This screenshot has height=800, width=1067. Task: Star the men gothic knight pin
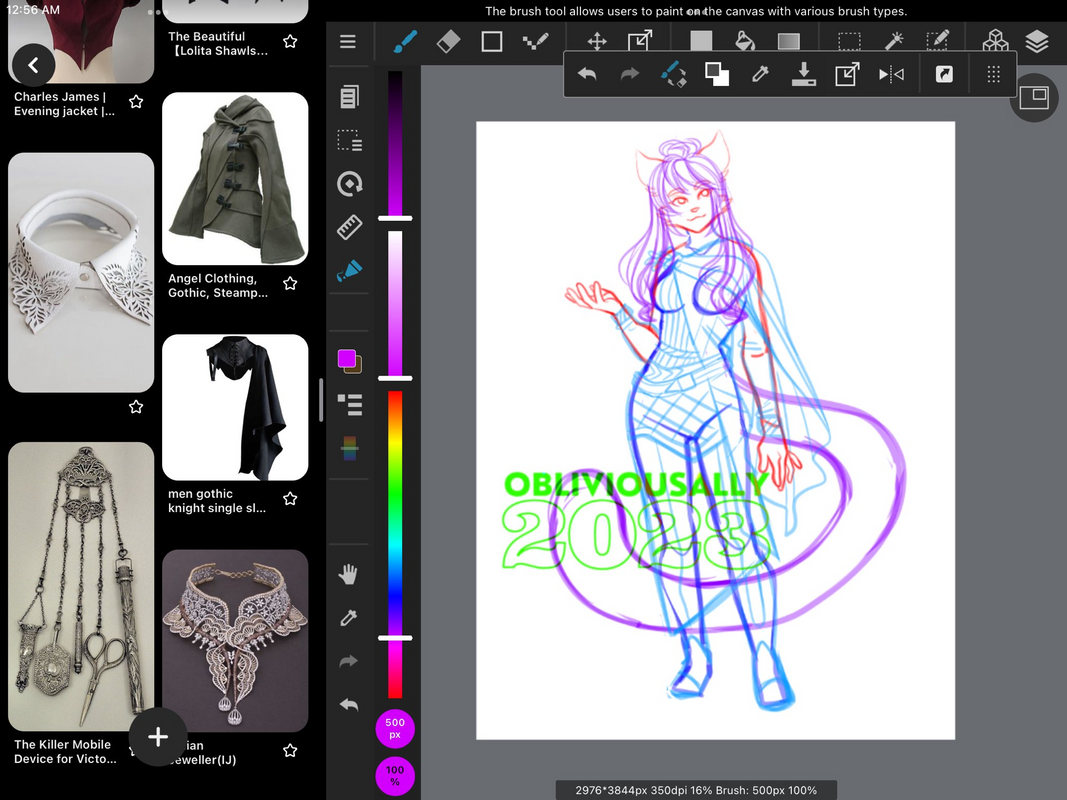(290, 499)
